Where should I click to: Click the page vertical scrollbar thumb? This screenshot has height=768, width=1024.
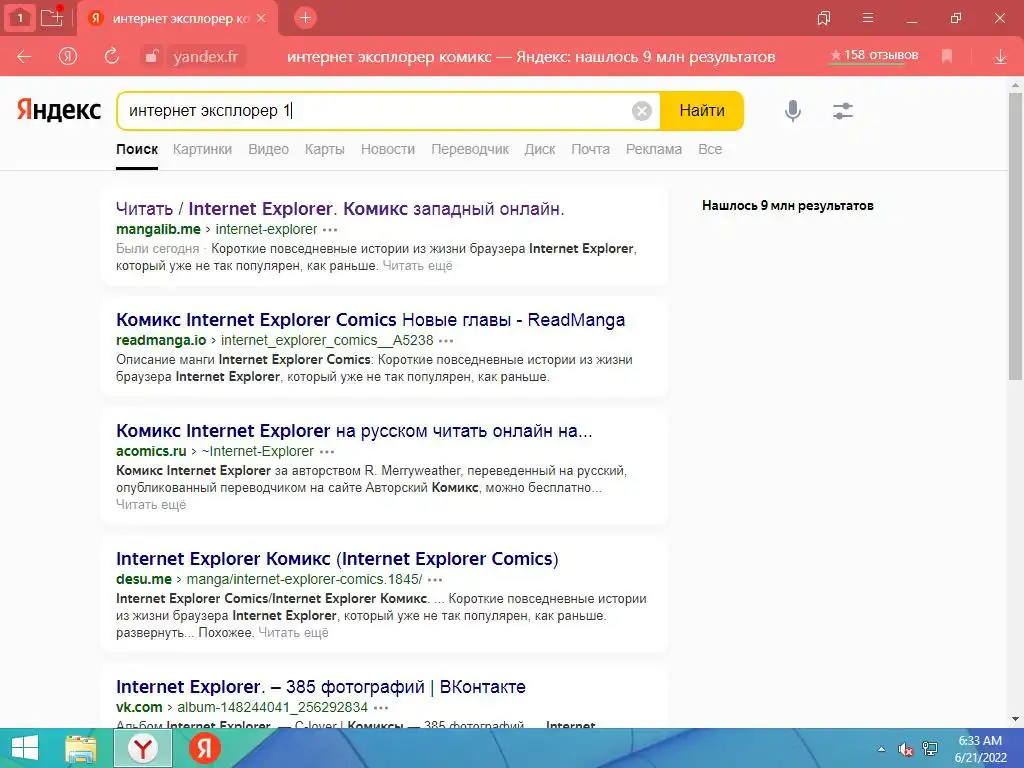pyautogui.click(x=1016, y=235)
